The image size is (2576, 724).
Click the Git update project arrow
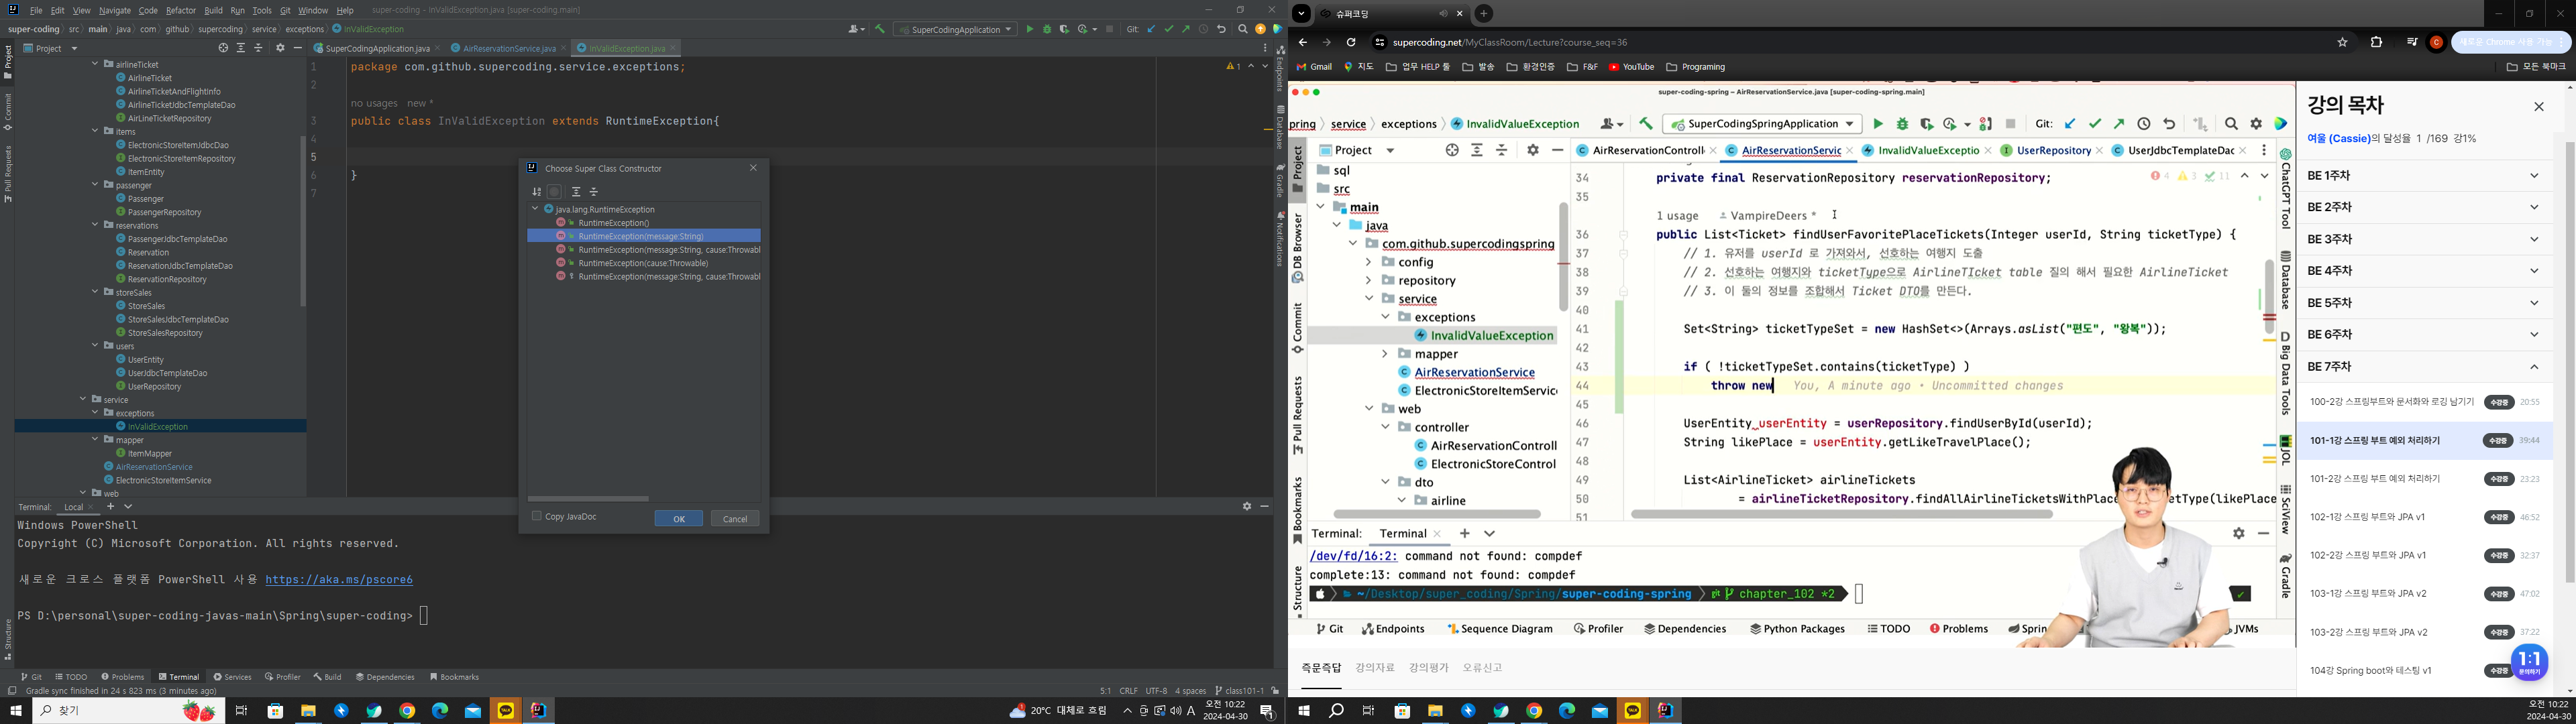click(1151, 29)
